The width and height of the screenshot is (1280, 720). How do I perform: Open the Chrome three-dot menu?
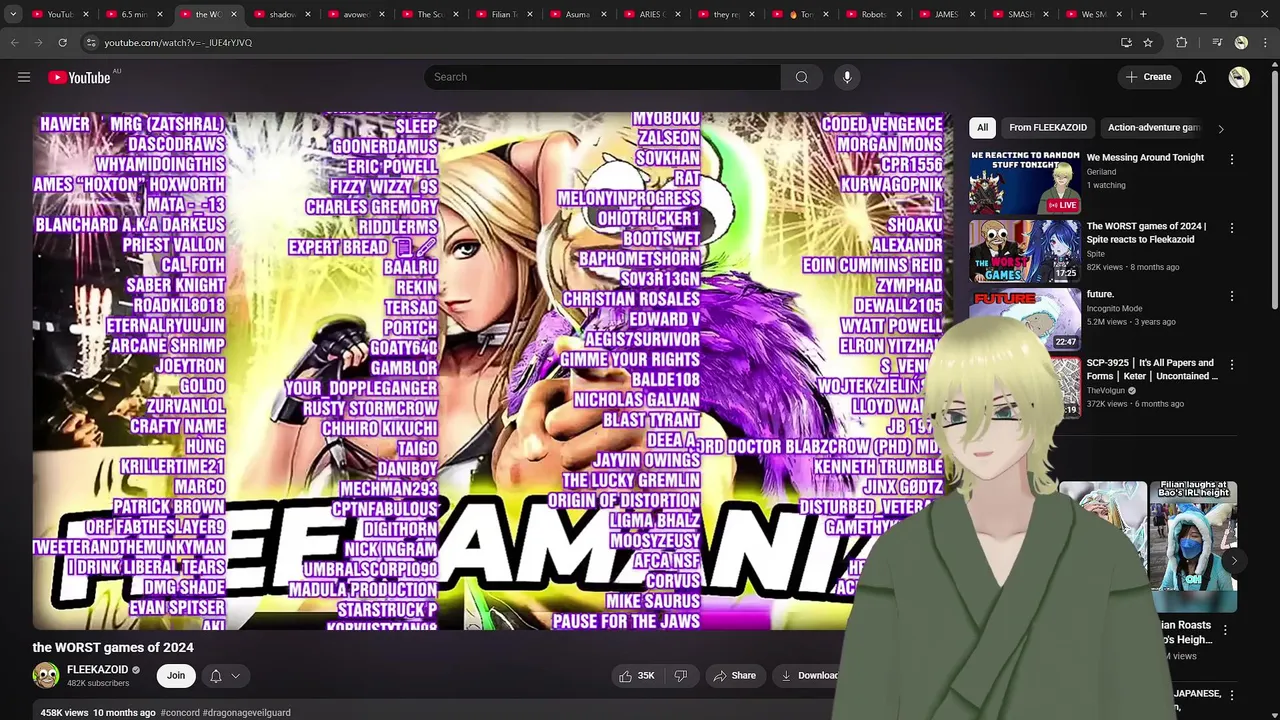(1265, 42)
